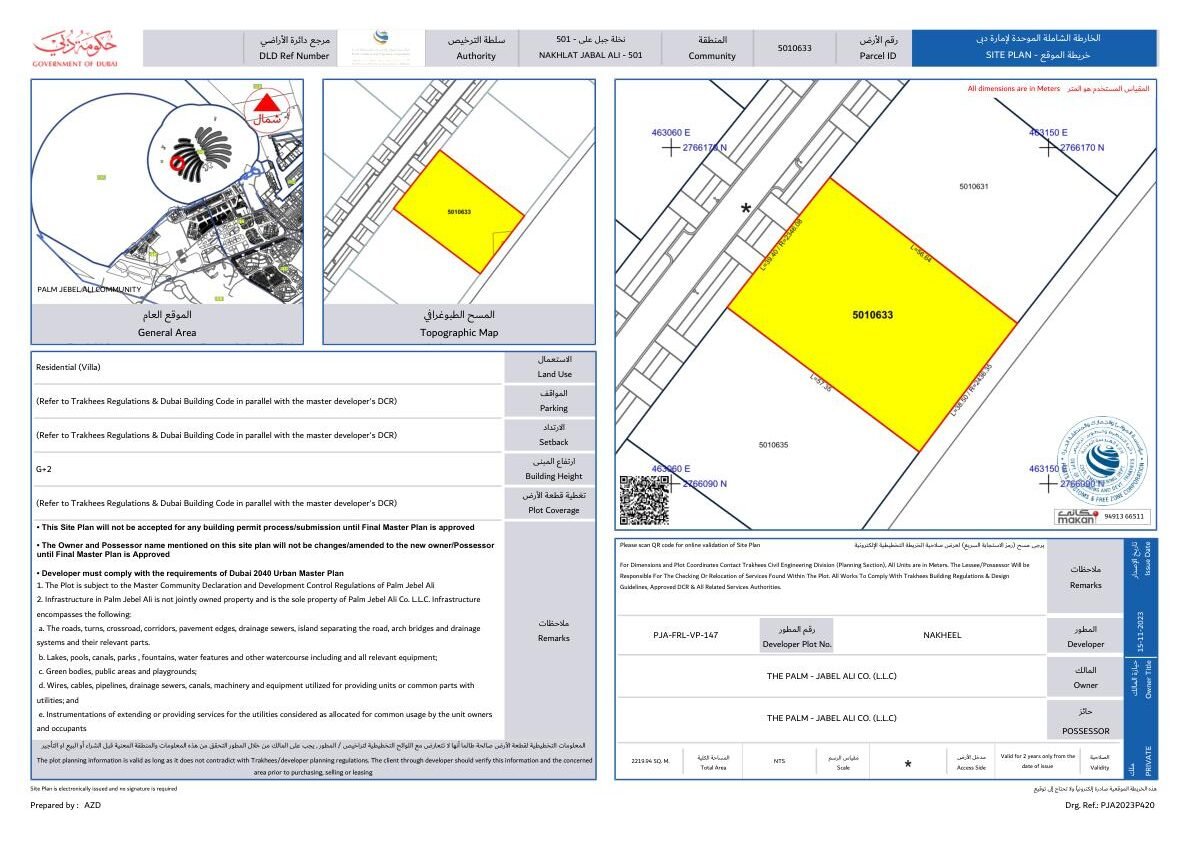Click the G+2 building height value

[x=43, y=468]
